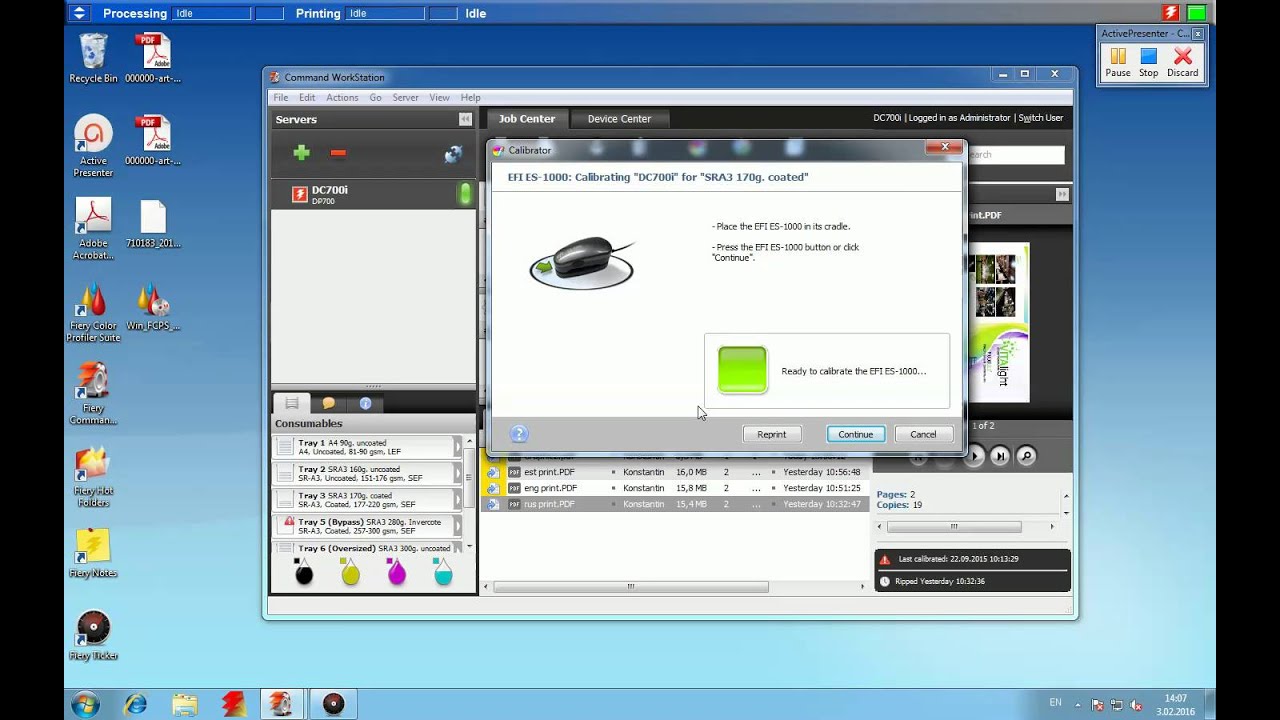Click the Switch User link
The height and width of the screenshot is (720, 1280).
click(x=1041, y=118)
